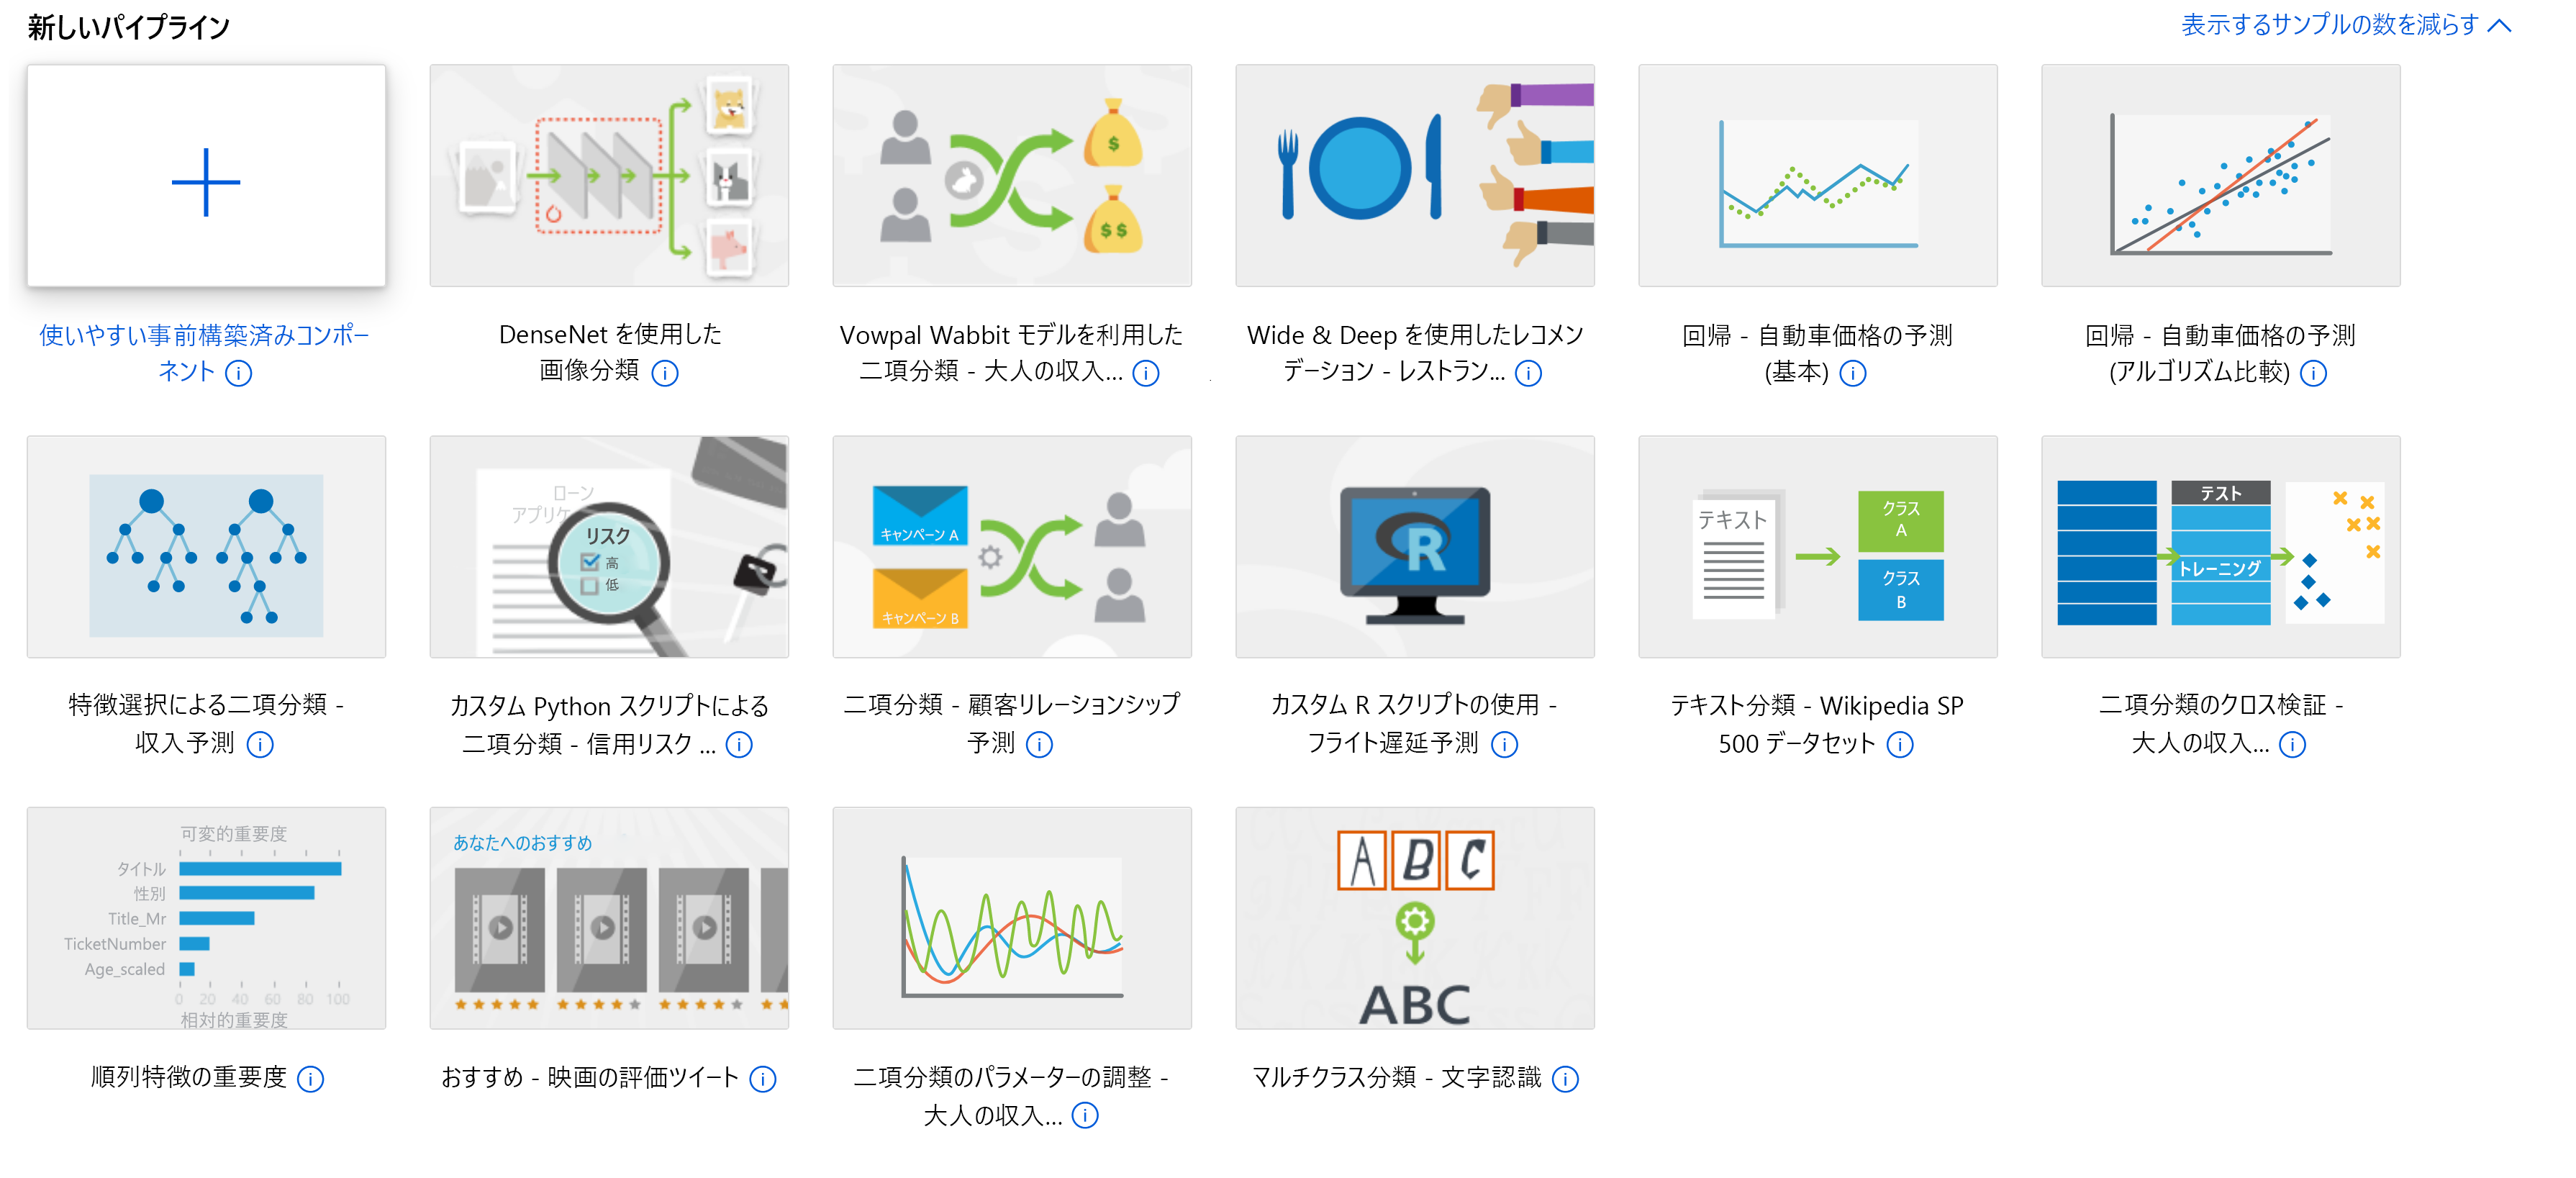The image size is (2576, 1178).
Task: Open 二項分類のクロス検証 sample thumbnail
Action: (x=2221, y=547)
